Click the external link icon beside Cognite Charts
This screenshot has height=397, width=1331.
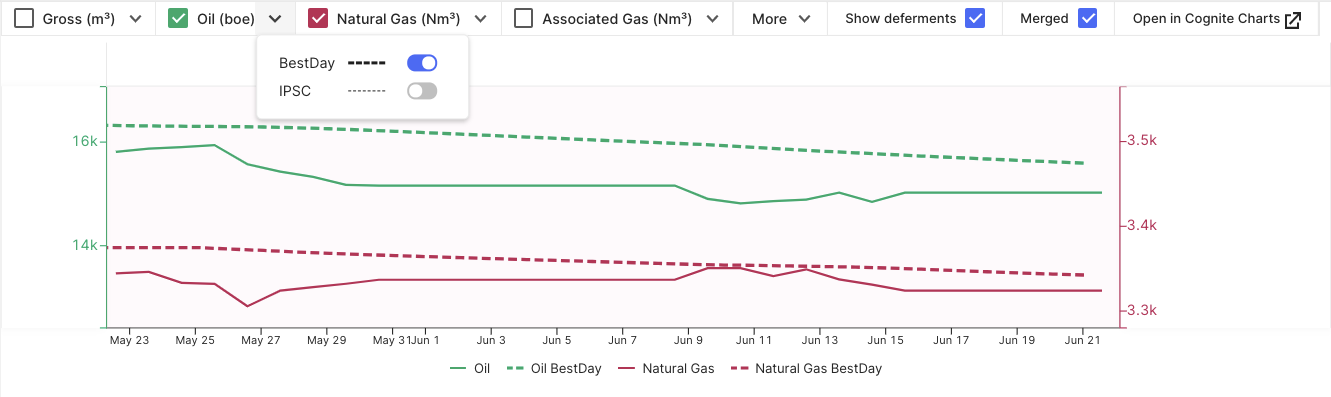(1293, 19)
